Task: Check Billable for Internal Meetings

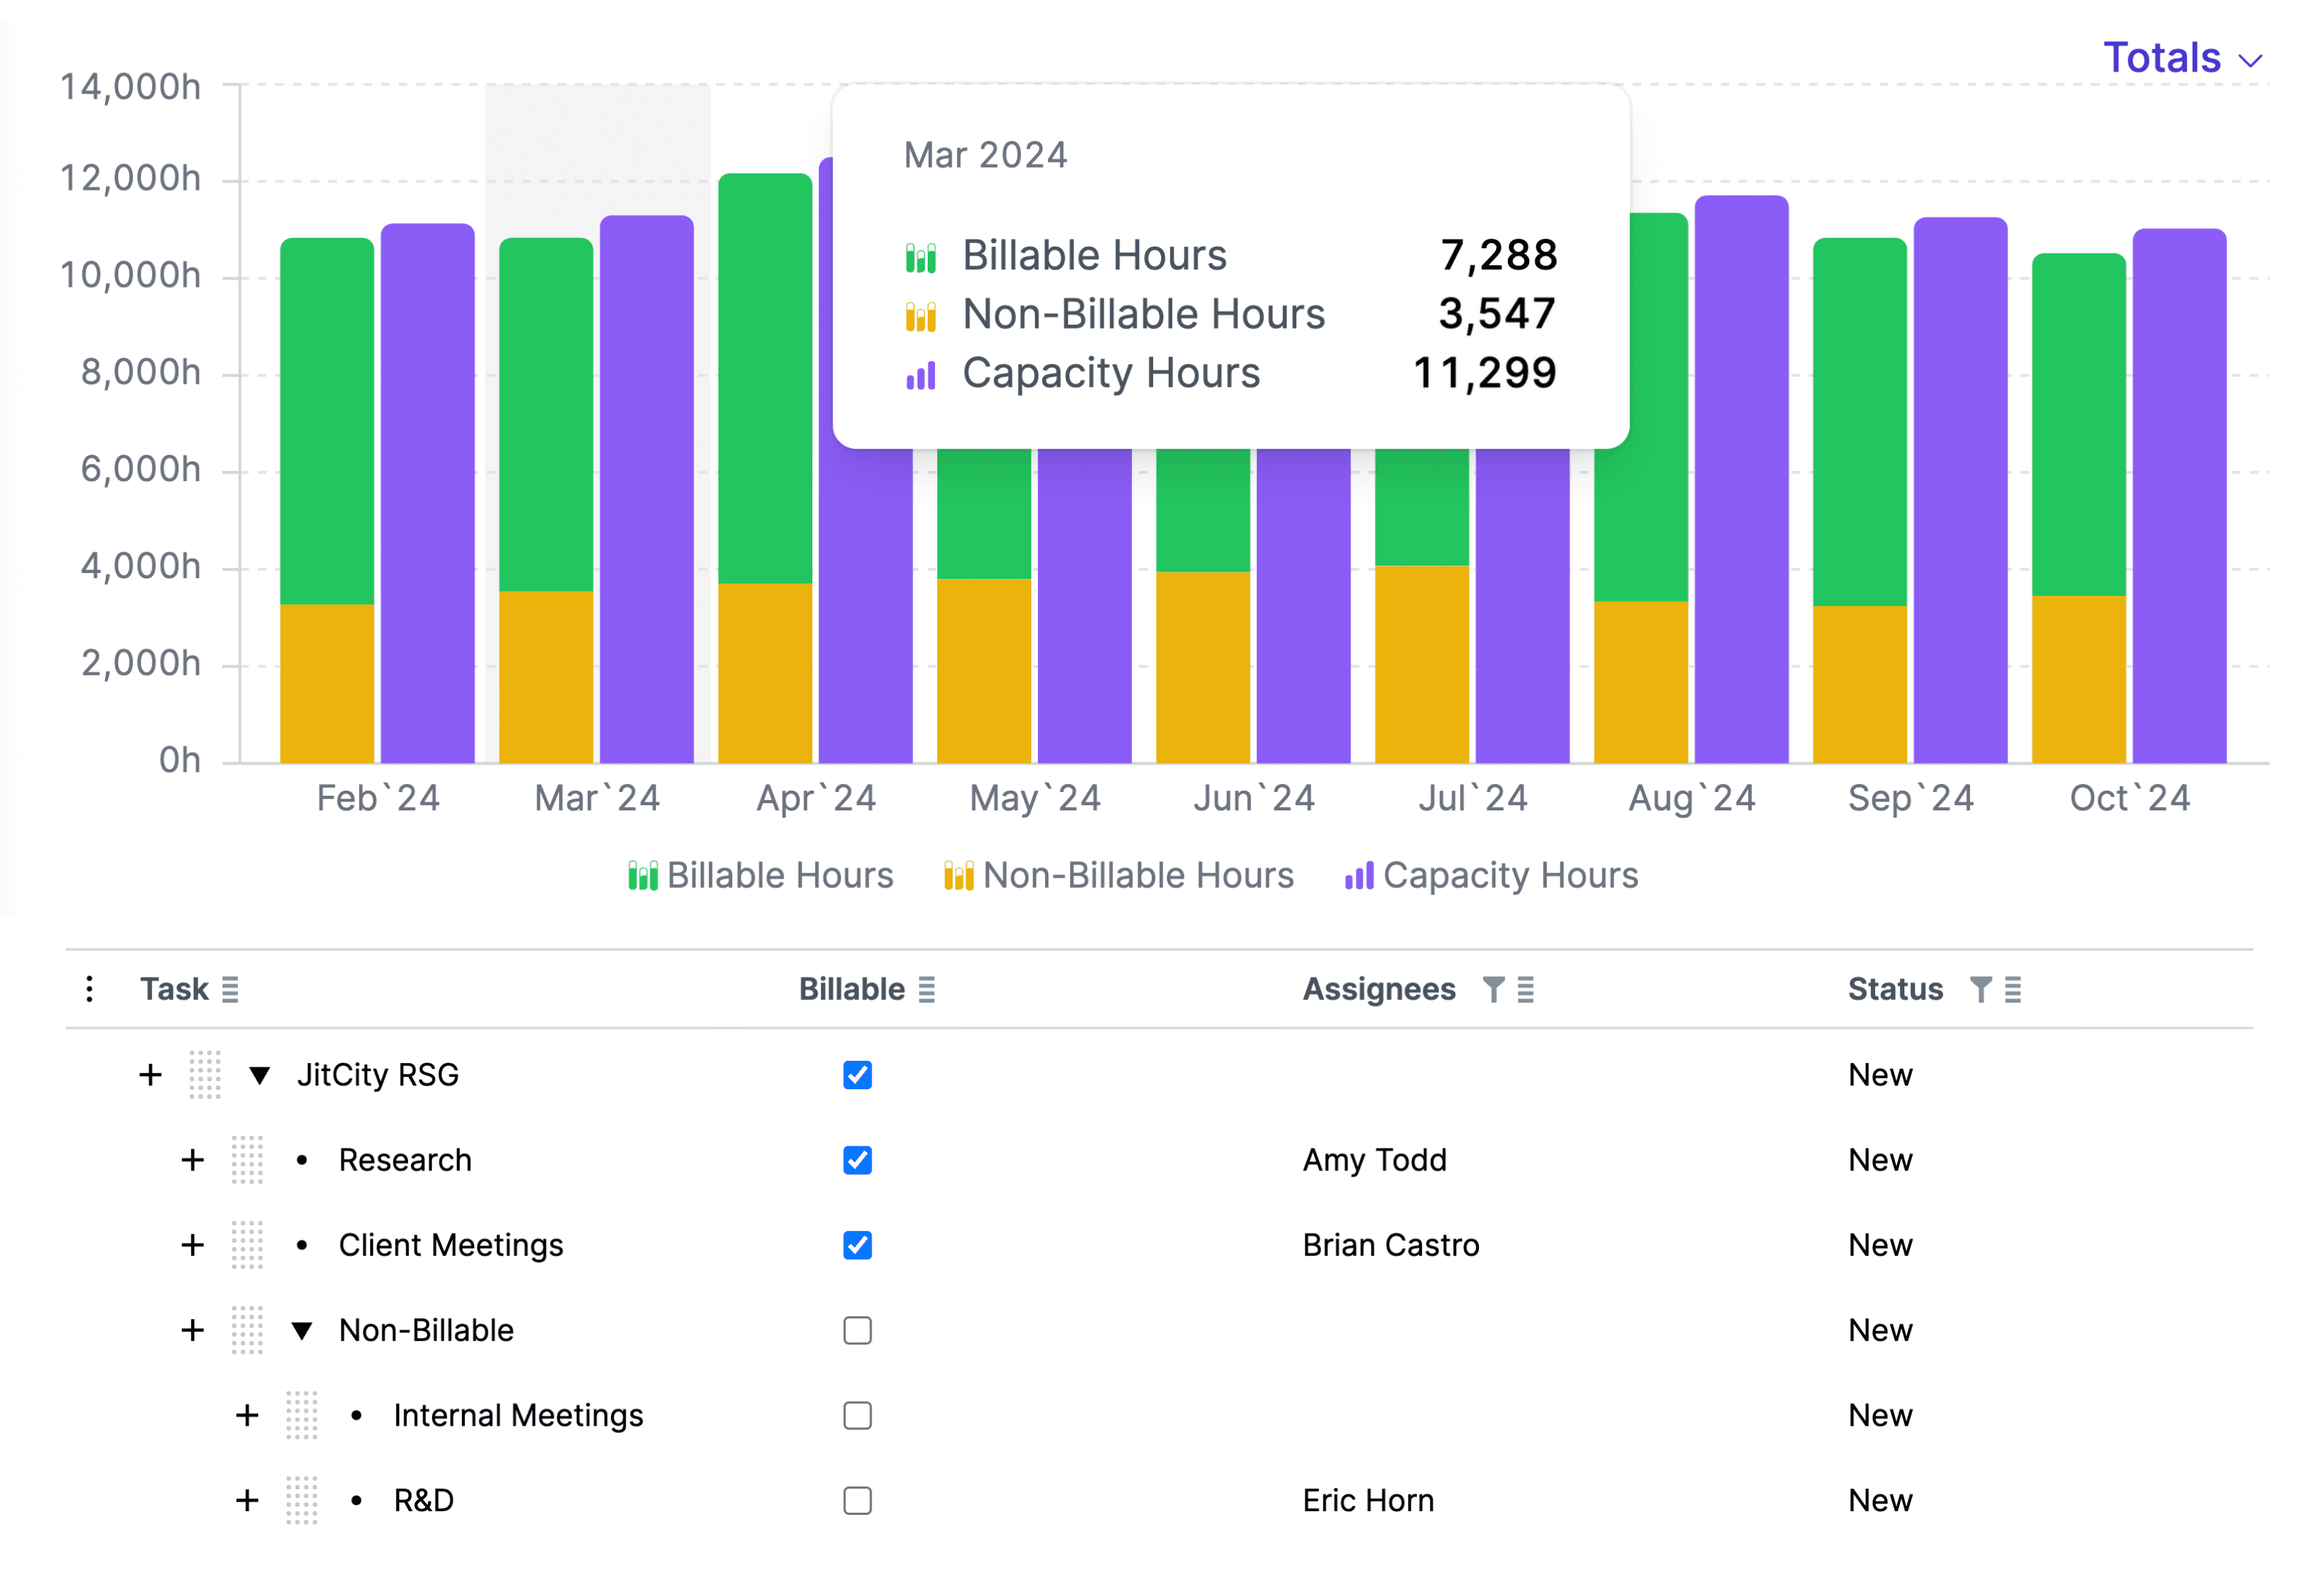Action: [x=857, y=1415]
